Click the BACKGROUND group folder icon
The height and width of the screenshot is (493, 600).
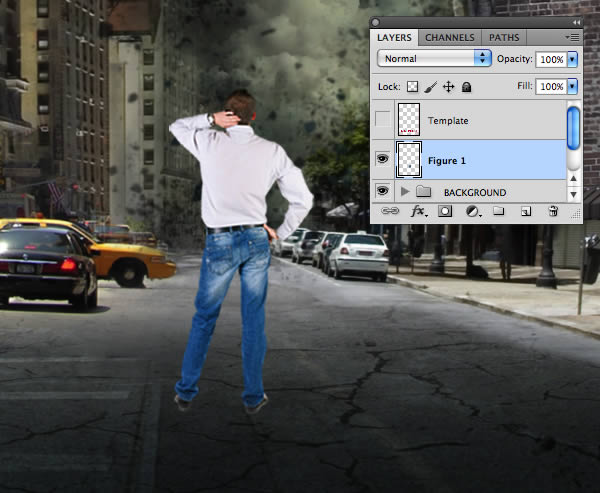click(424, 191)
